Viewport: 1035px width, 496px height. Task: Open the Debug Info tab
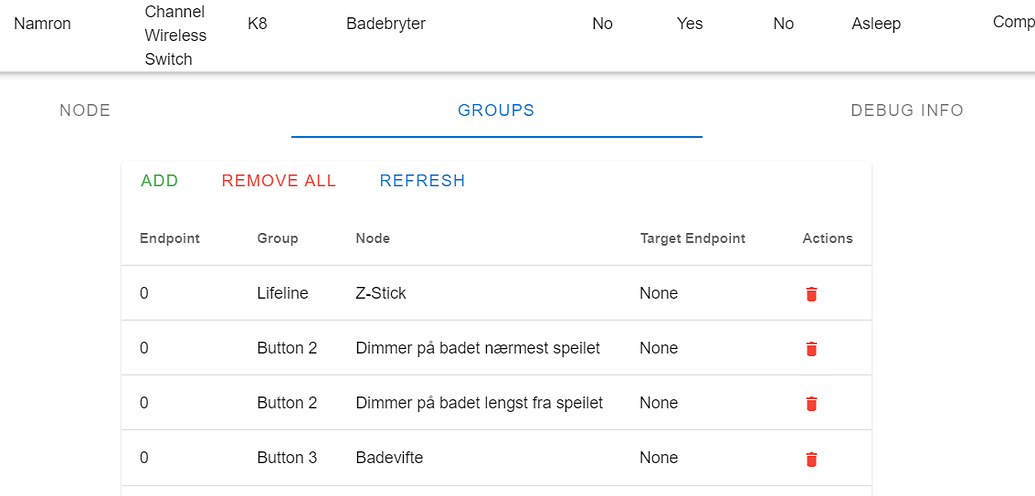[x=907, y=110]
